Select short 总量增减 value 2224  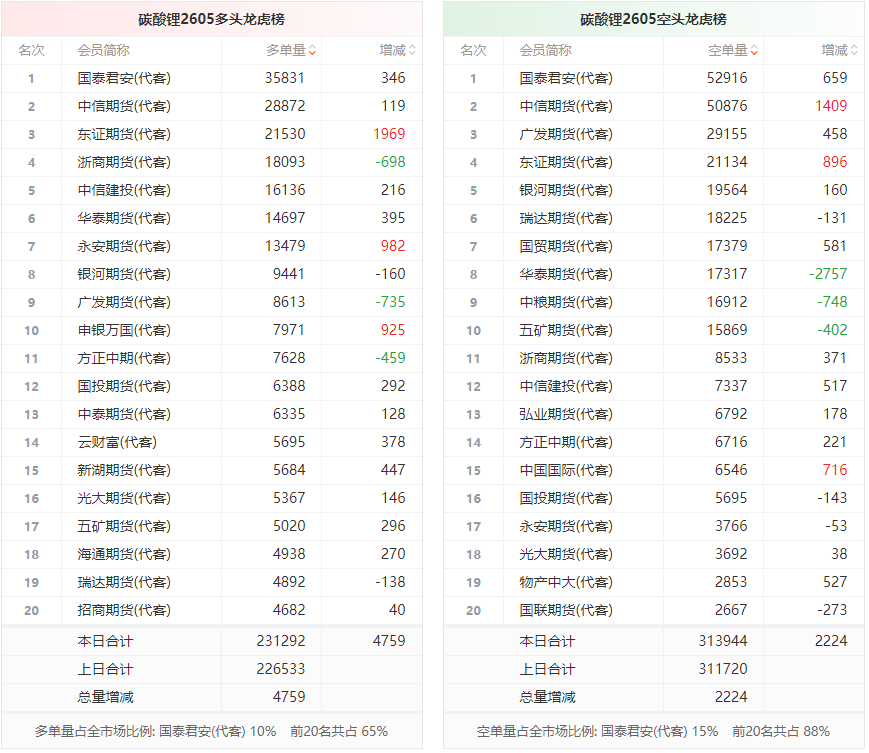731,697
